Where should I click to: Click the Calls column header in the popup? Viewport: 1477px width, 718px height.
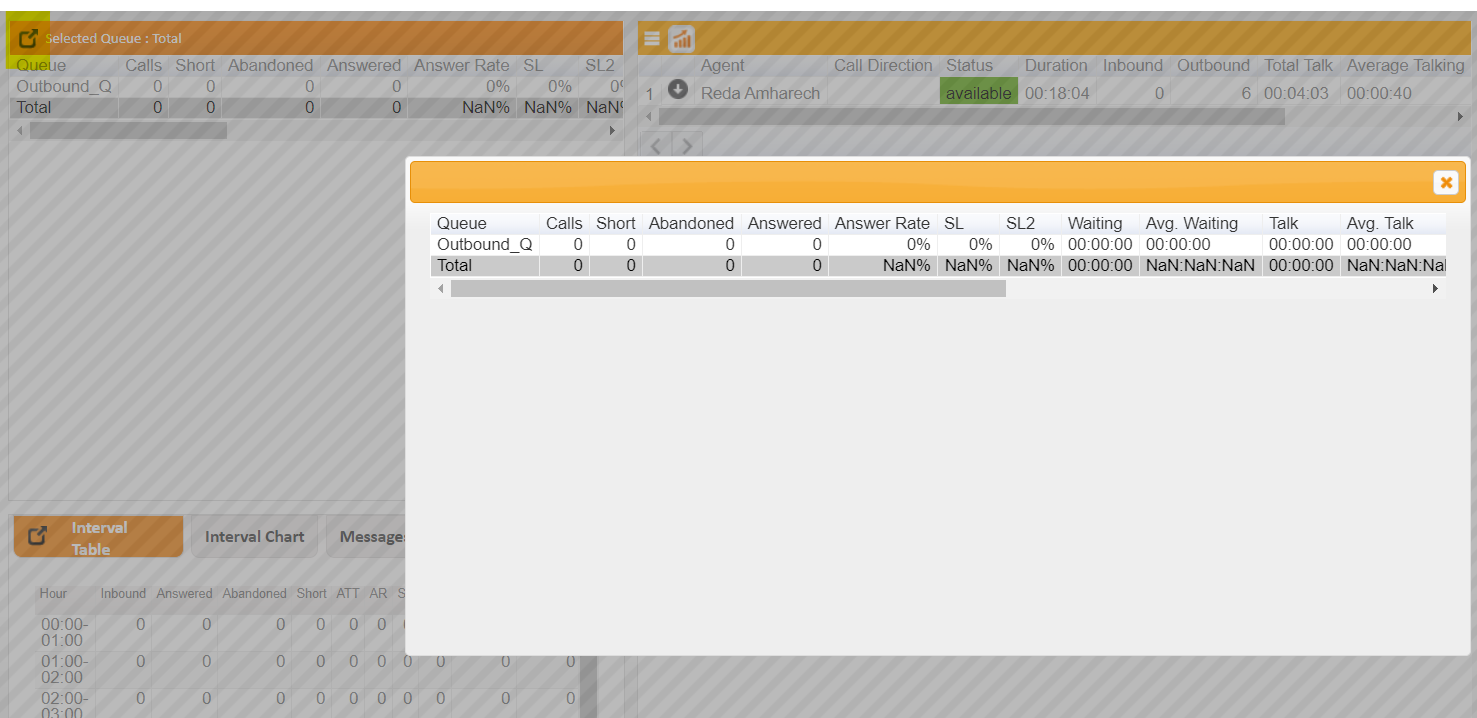tap(564, 223)
